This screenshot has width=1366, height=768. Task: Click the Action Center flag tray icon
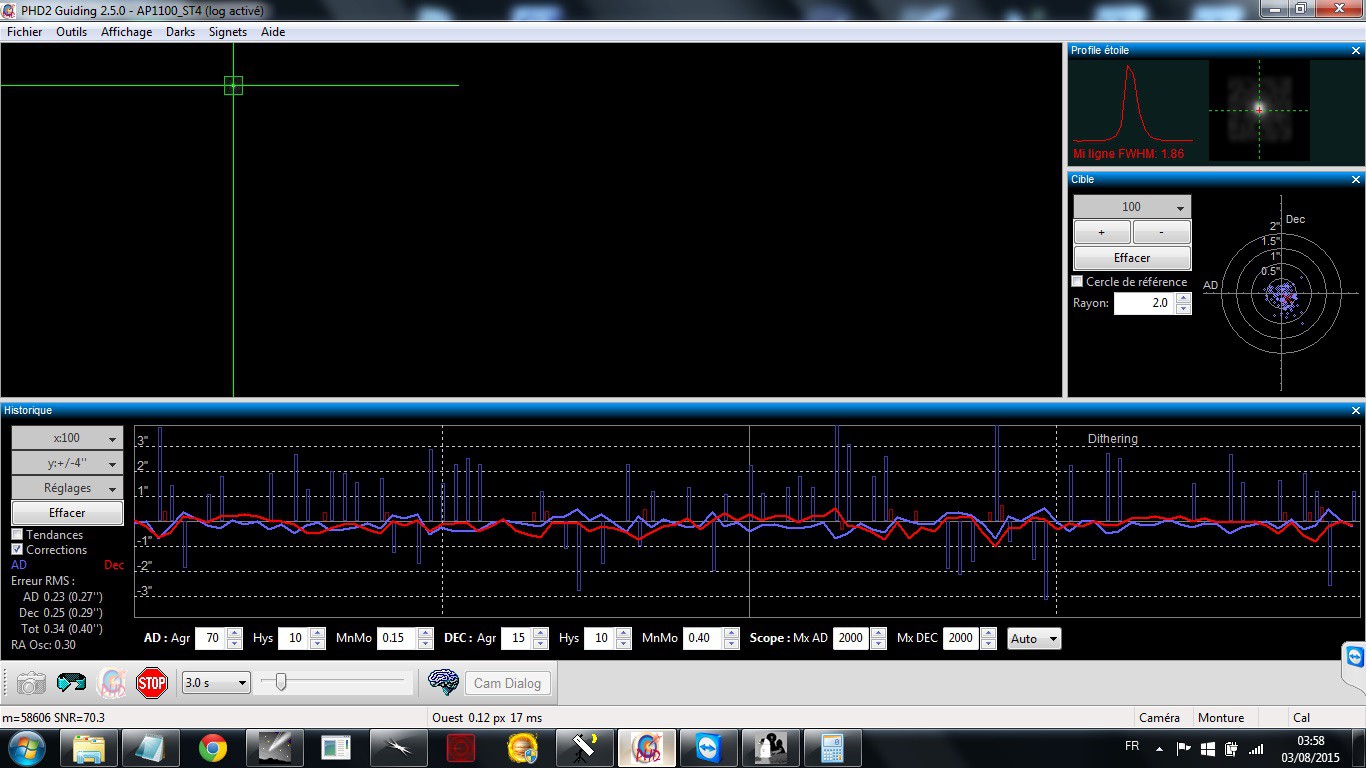tap(1183, 748)
